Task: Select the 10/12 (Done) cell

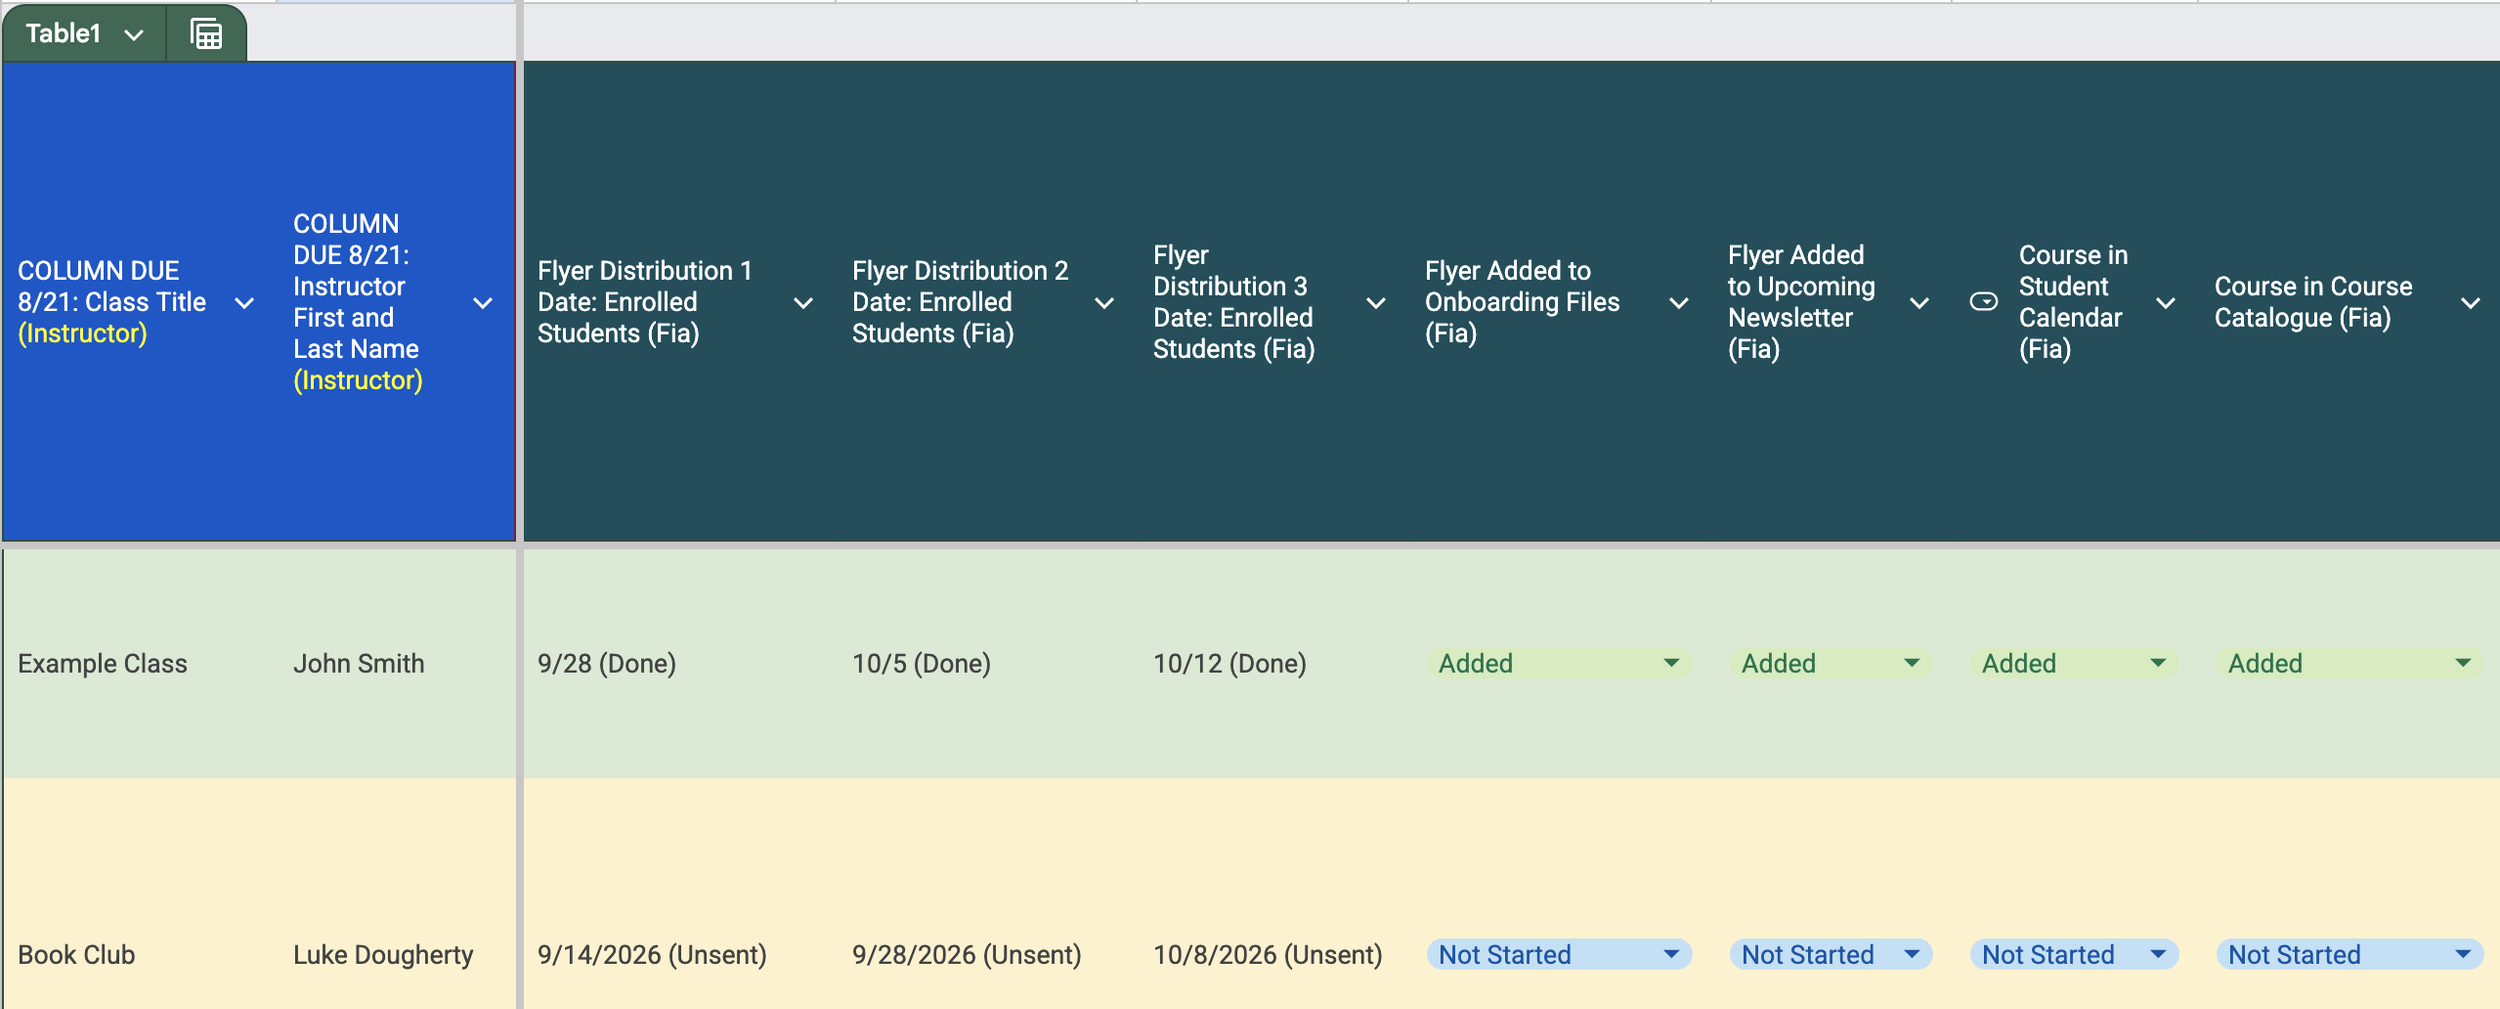Action: click(x=1275, y=663)
